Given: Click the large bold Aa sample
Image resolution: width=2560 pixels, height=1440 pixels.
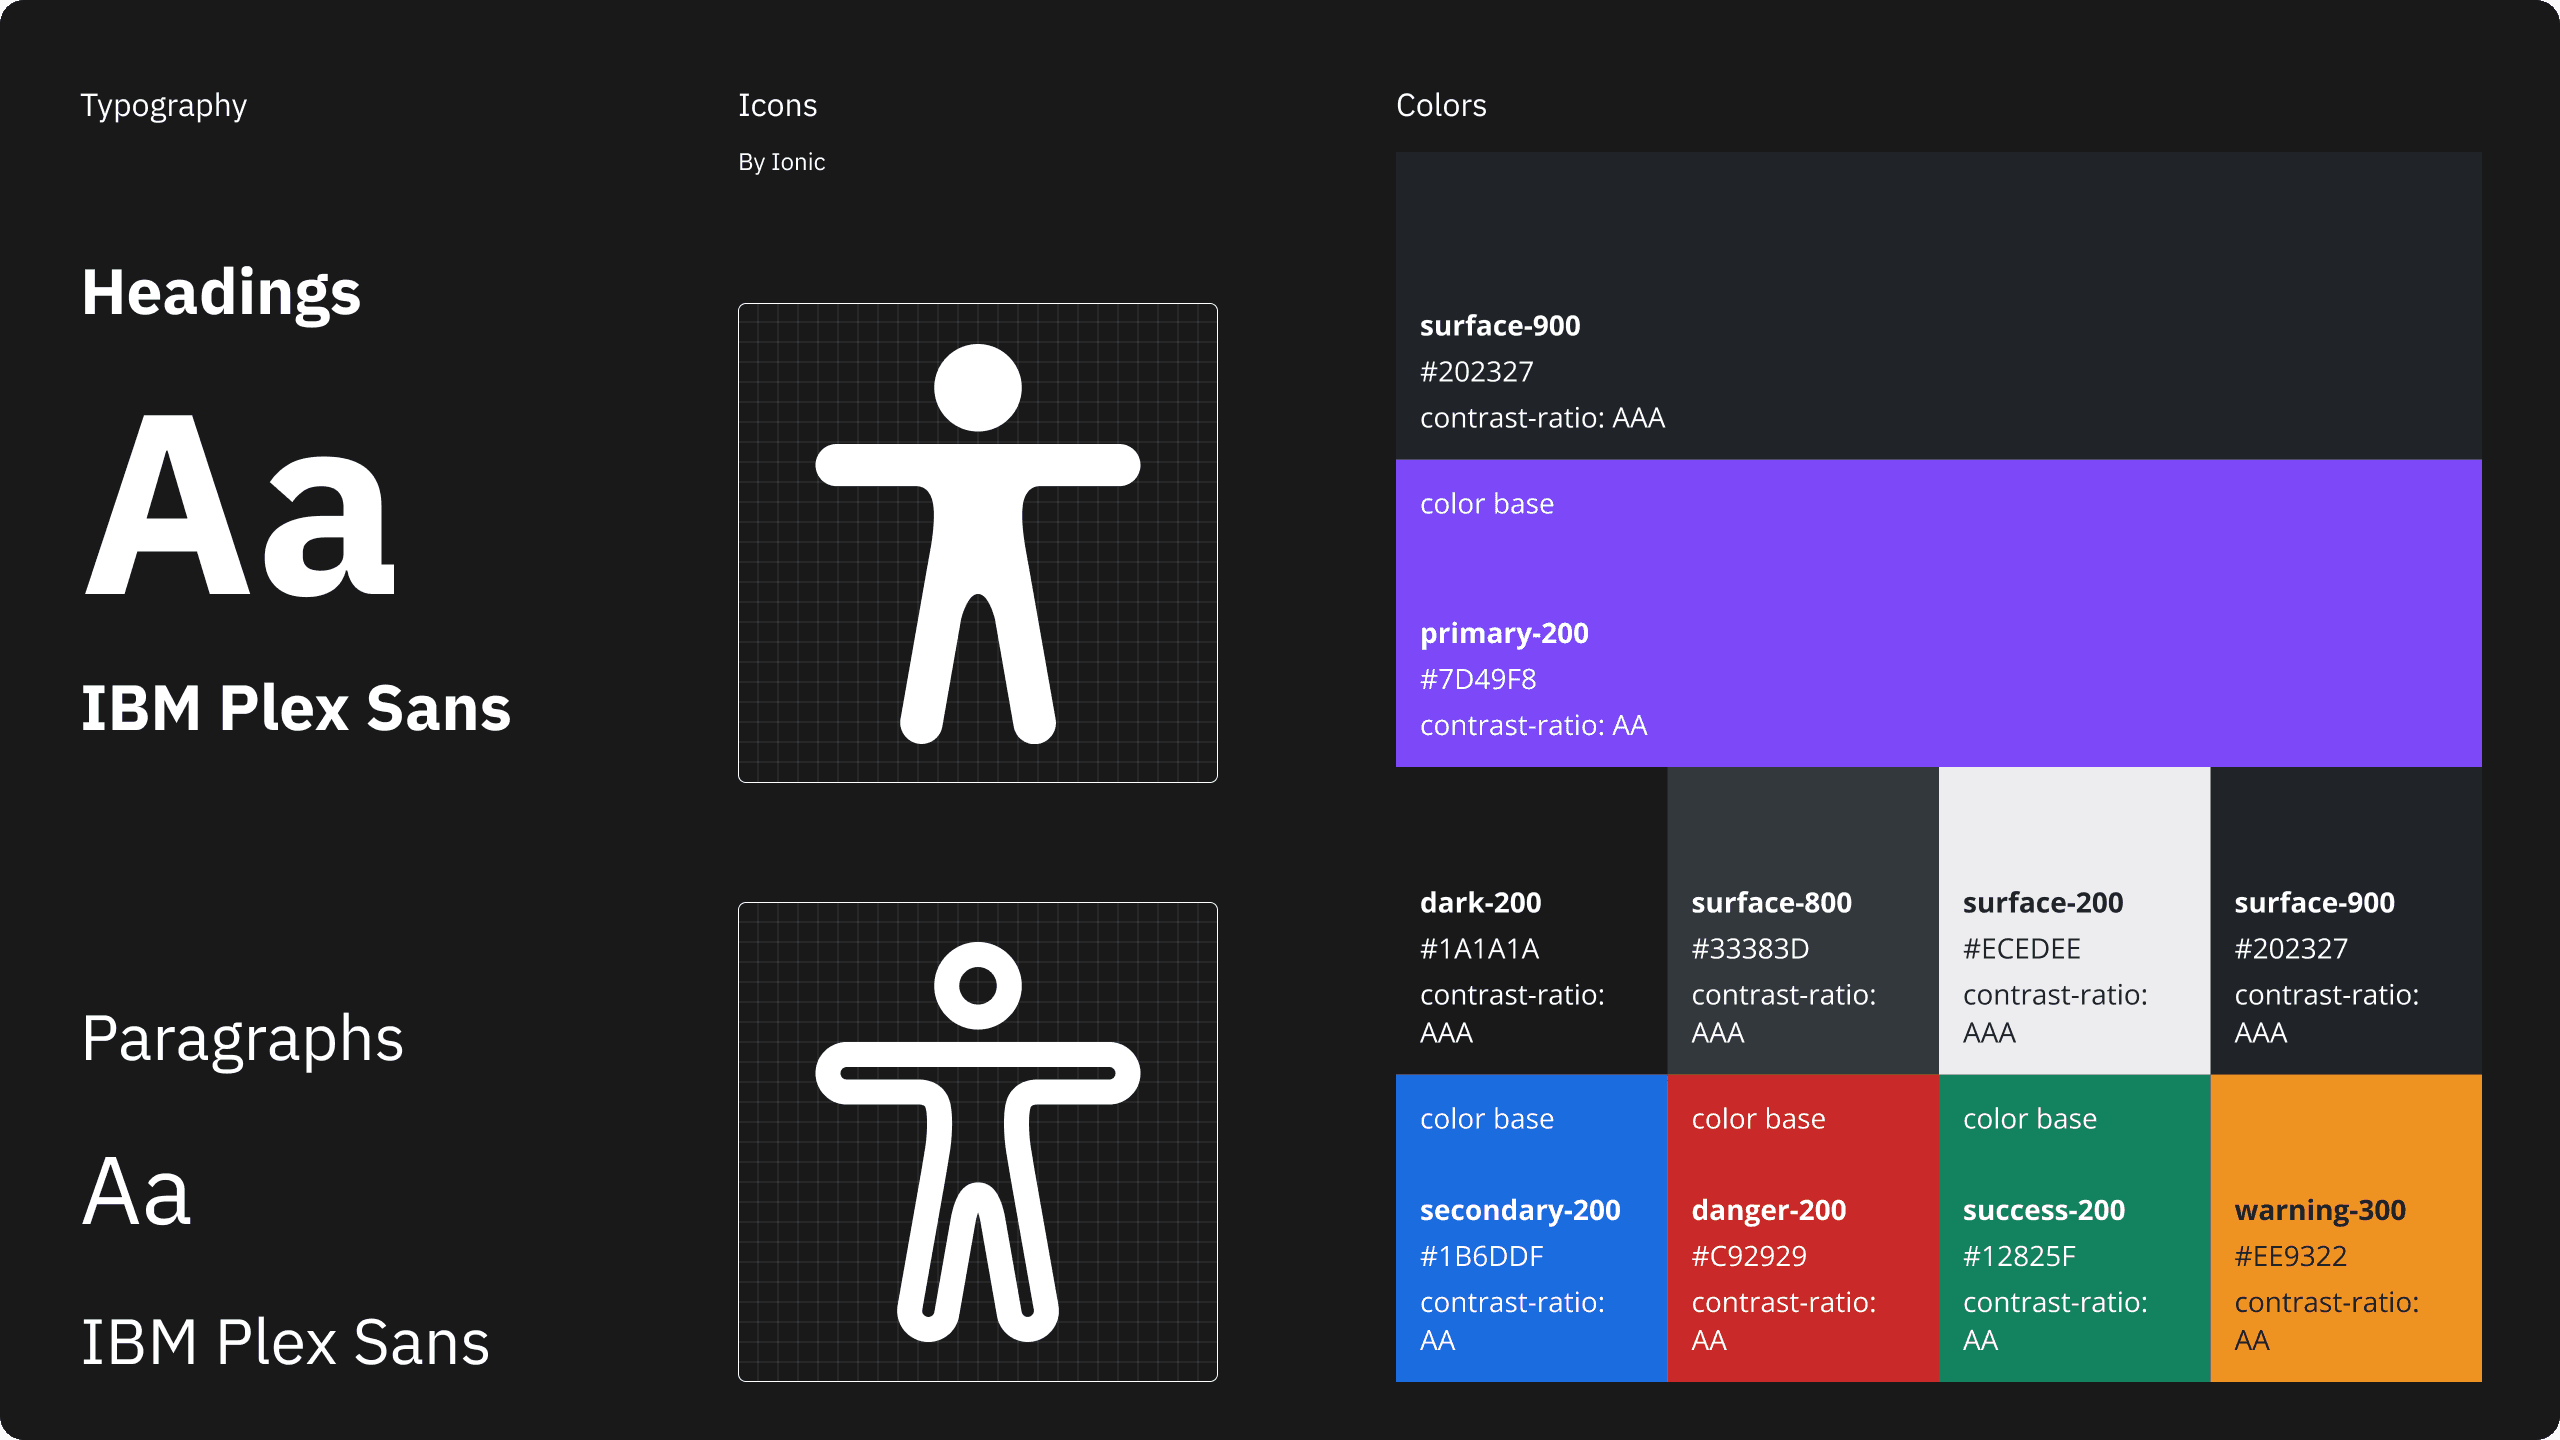Looking at the screenshot, I should [240, 507].
